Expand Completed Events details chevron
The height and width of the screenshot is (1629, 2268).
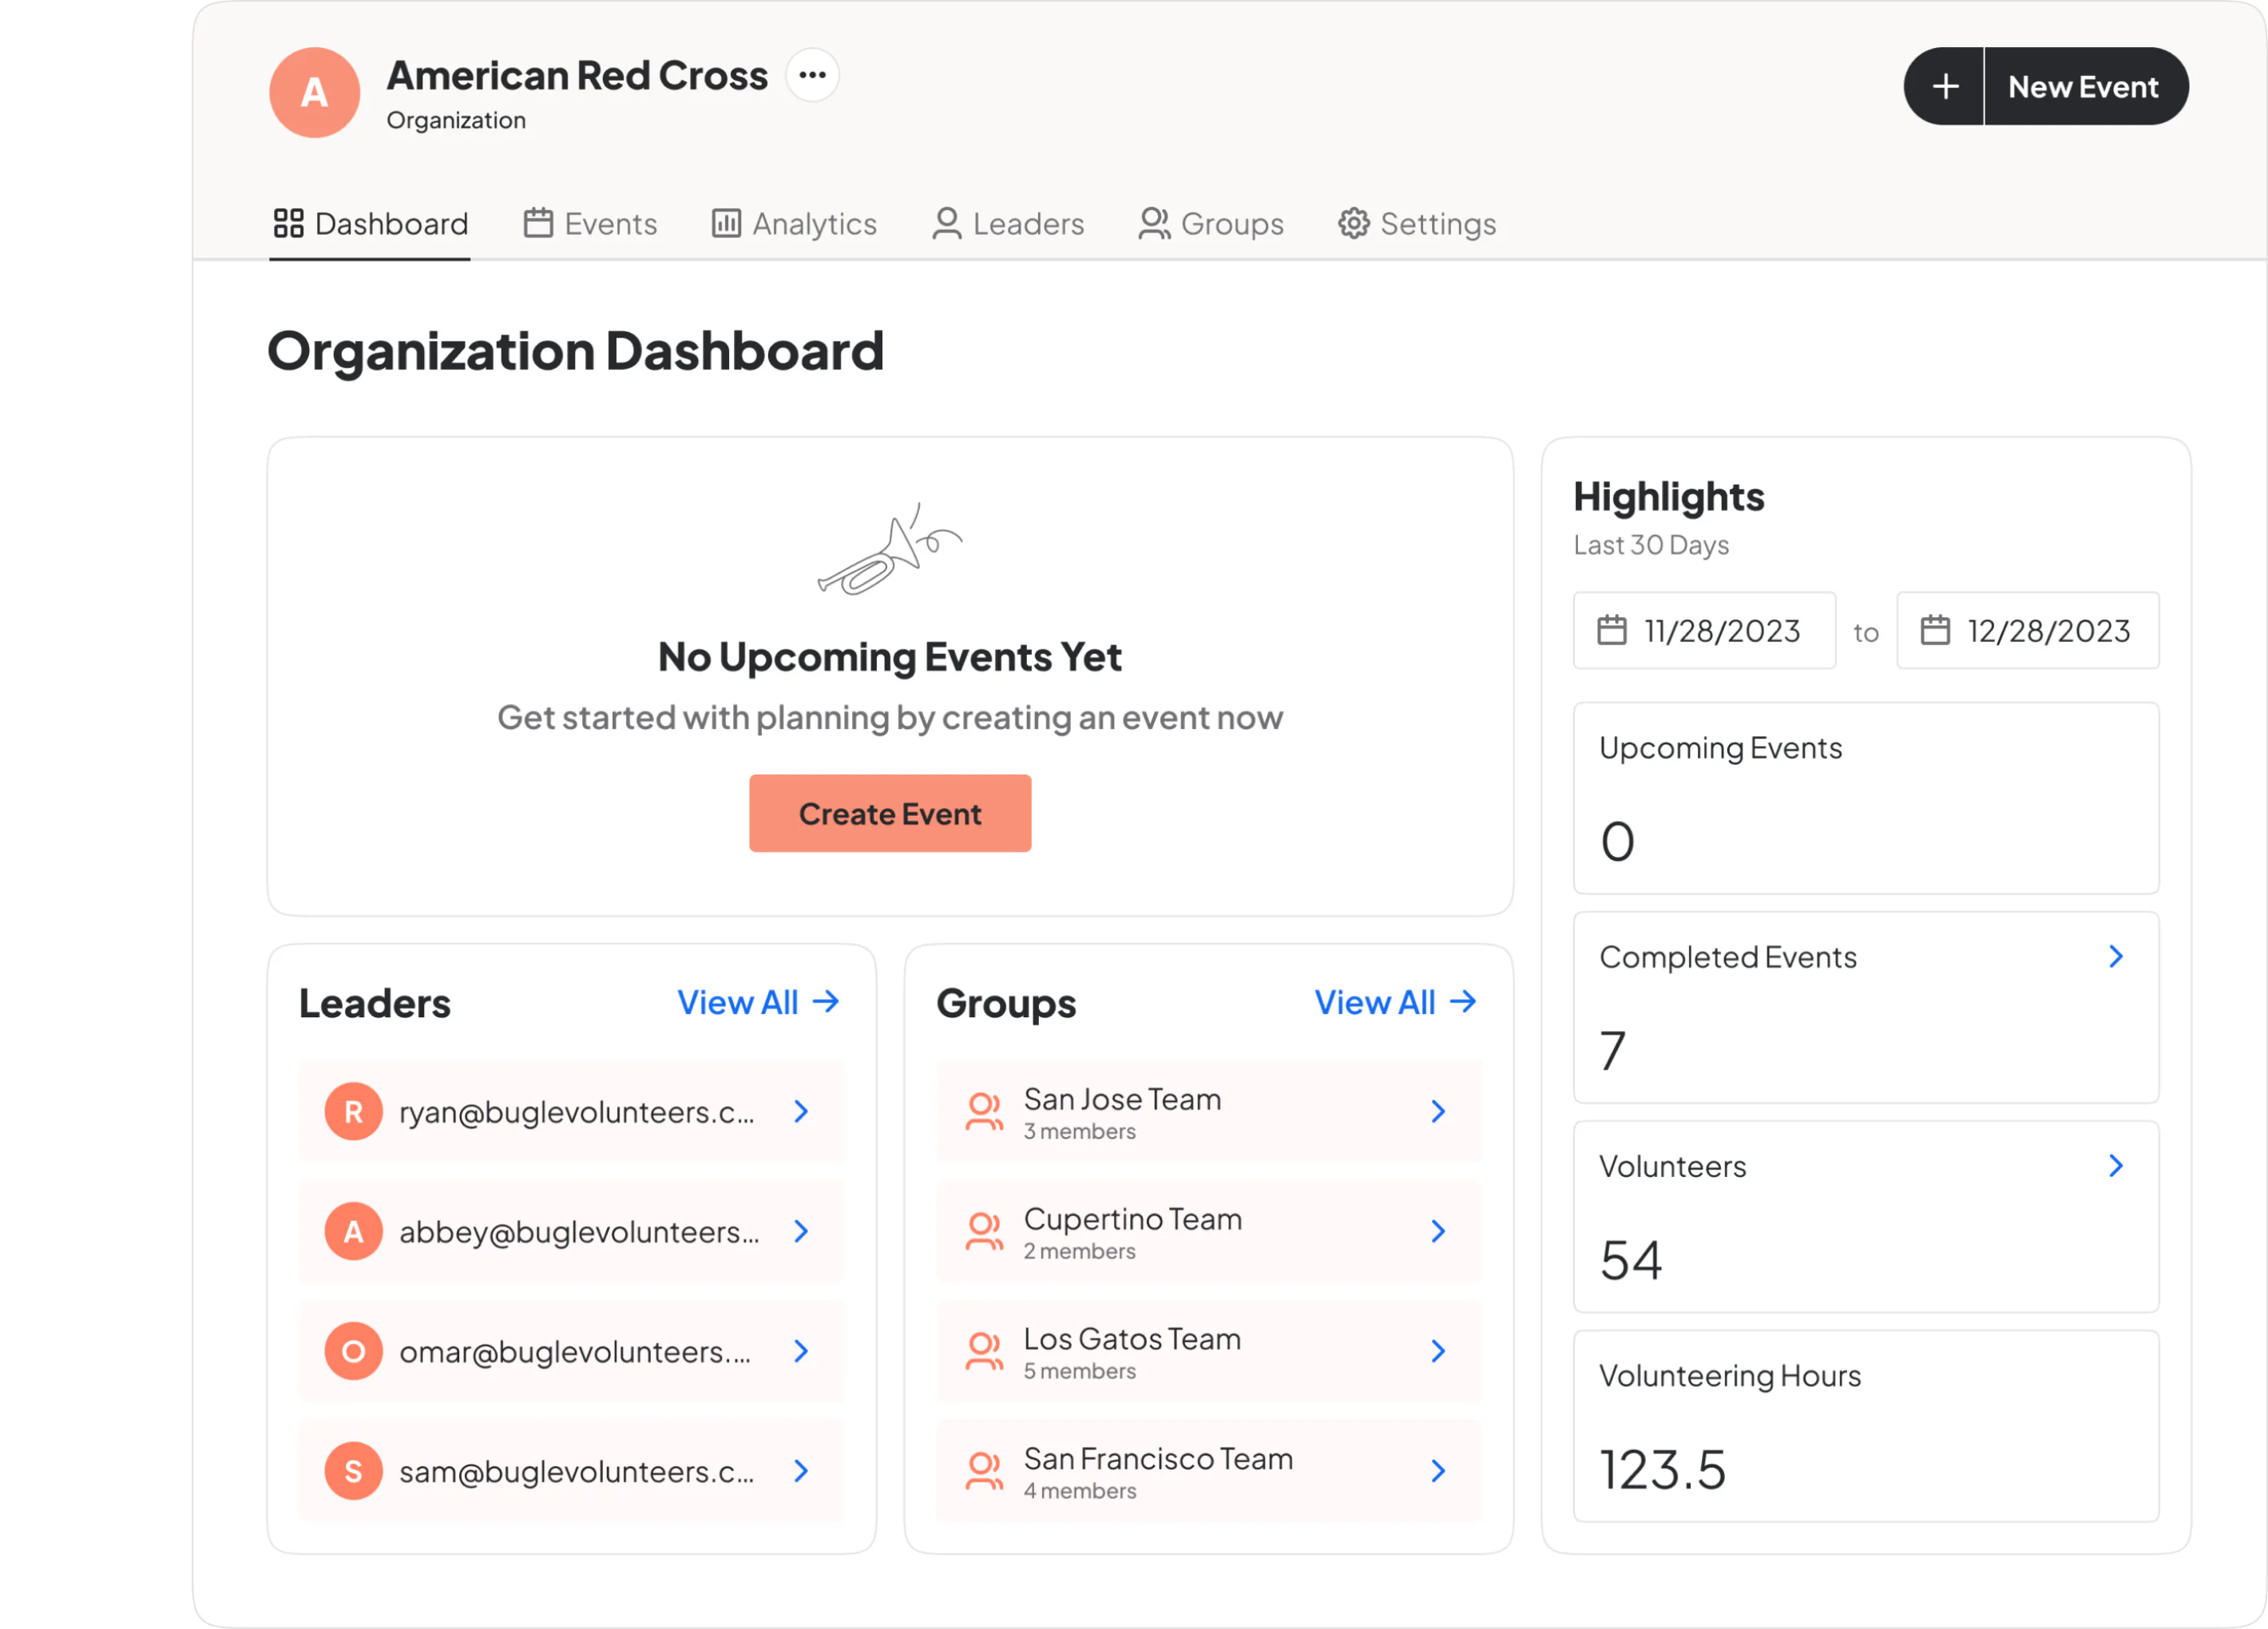[x=2116, y=957]
